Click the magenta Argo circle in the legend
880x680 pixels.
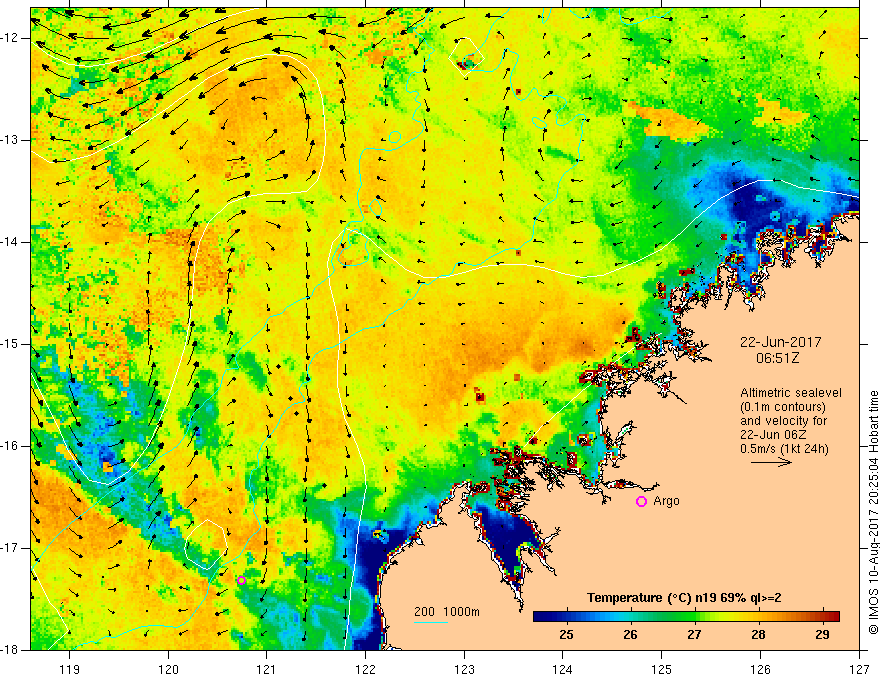point(641,502)
